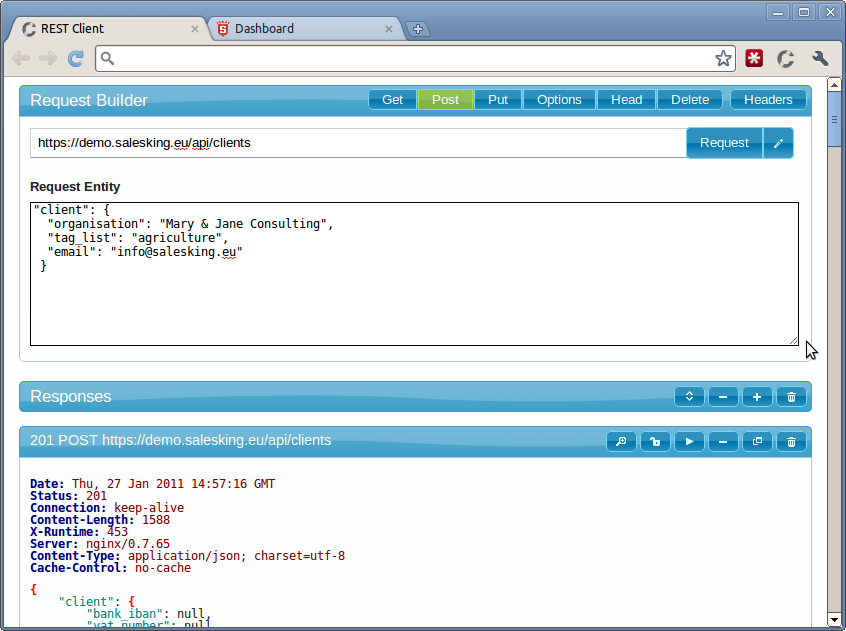Bookmark the page with the star icon
This screenshot has width=846, height=631.
723,58
